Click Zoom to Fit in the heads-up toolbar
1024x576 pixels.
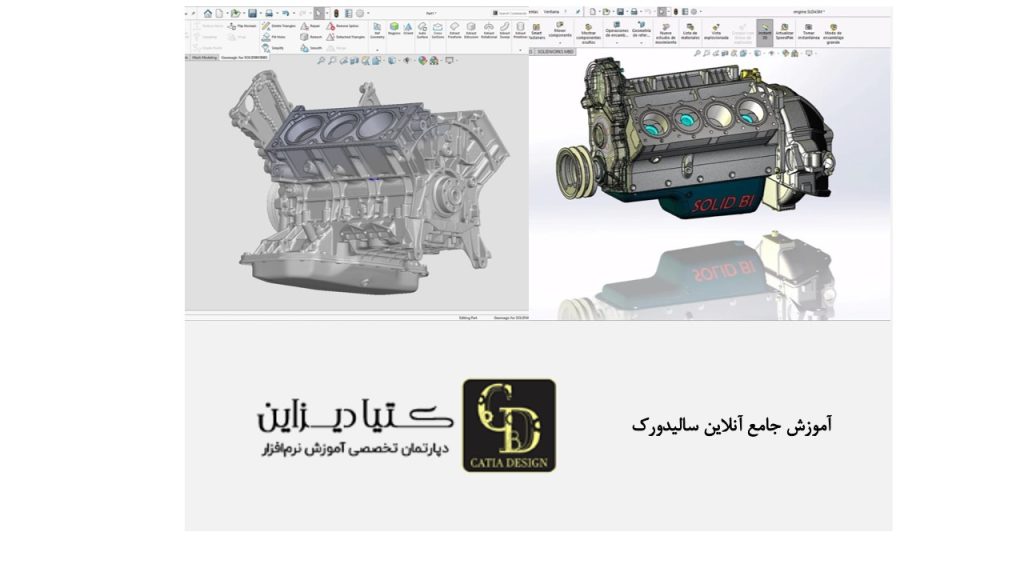point(322,60)
